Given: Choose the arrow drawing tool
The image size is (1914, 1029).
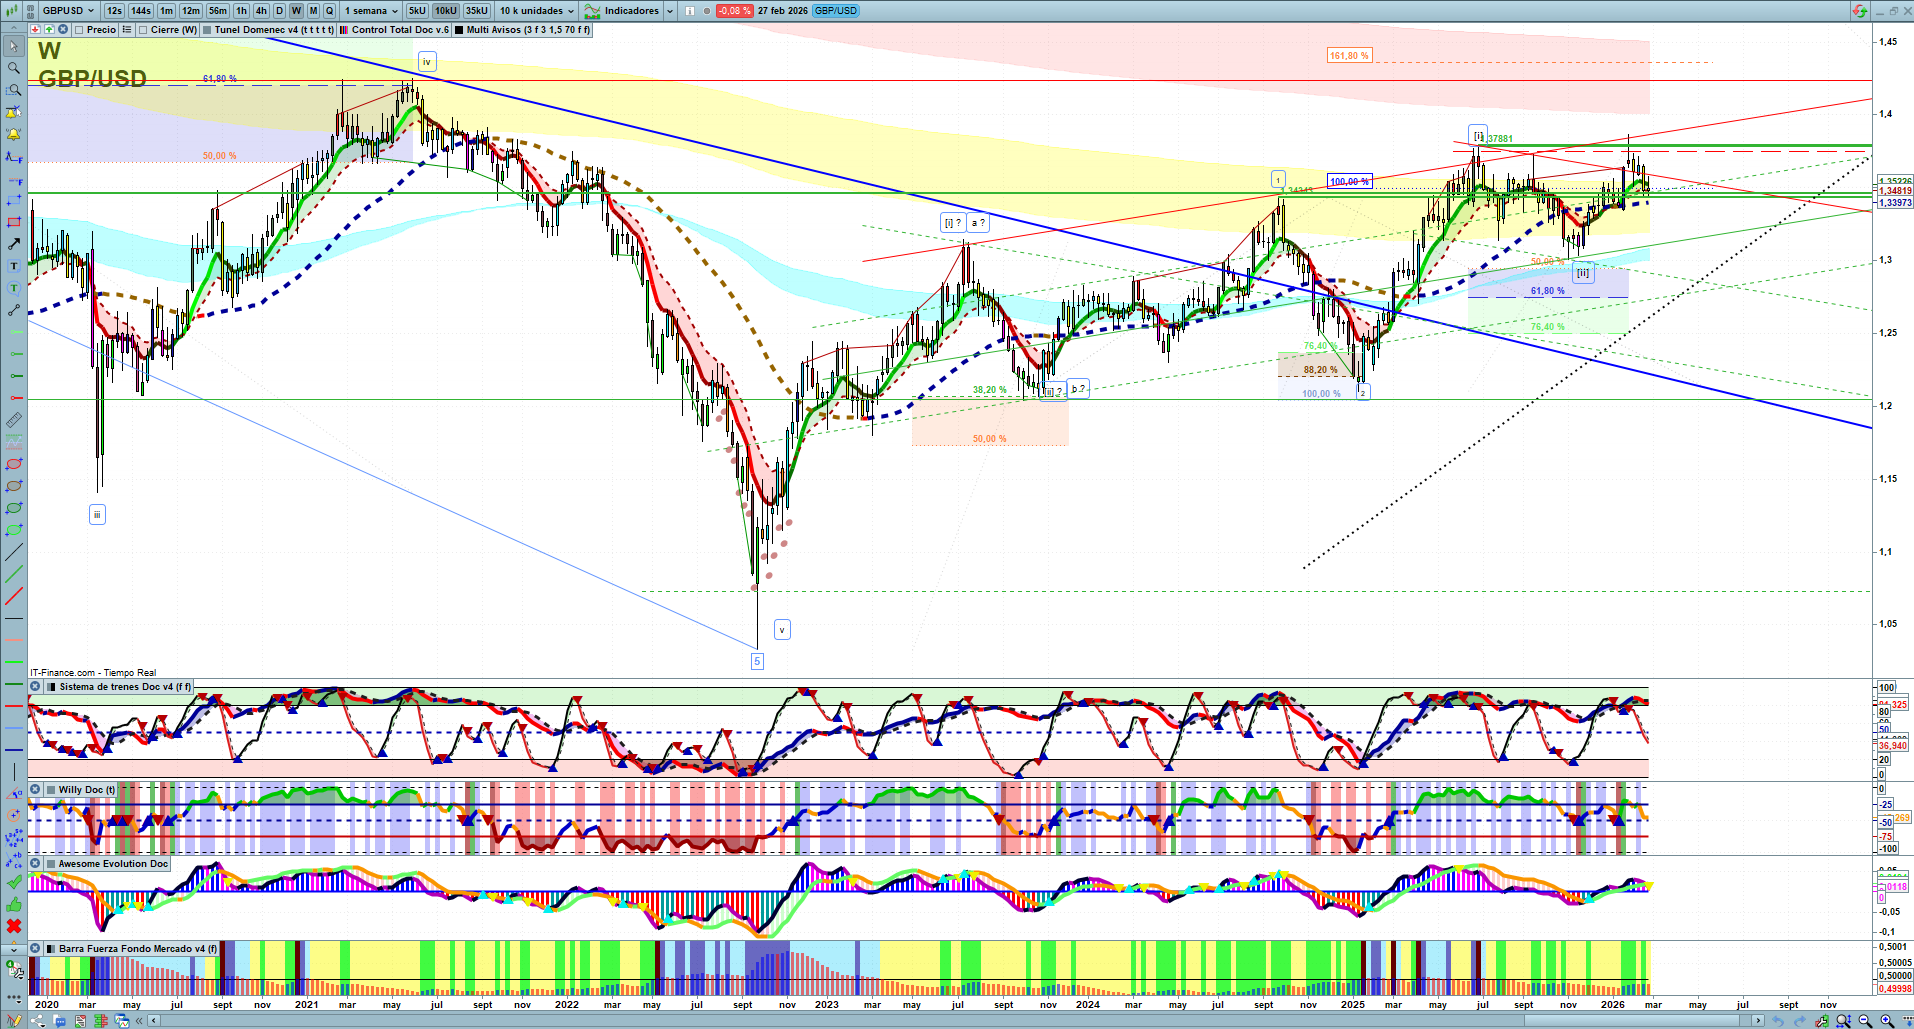Looking at the screenshot, I should (14, 244).
